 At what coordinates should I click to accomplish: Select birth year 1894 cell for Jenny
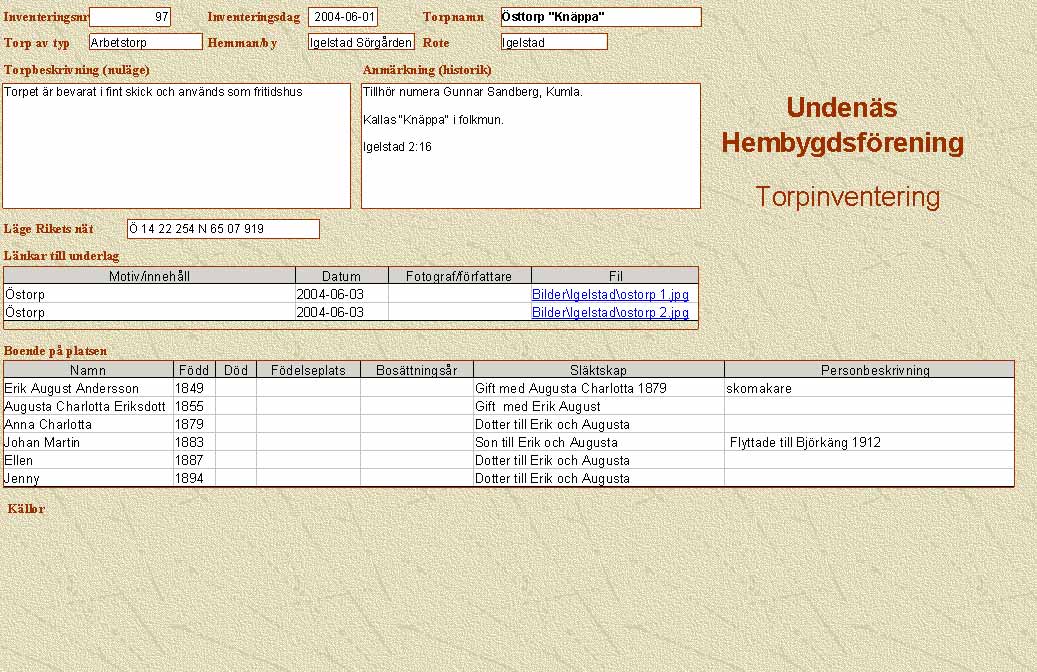click(194, 478)
